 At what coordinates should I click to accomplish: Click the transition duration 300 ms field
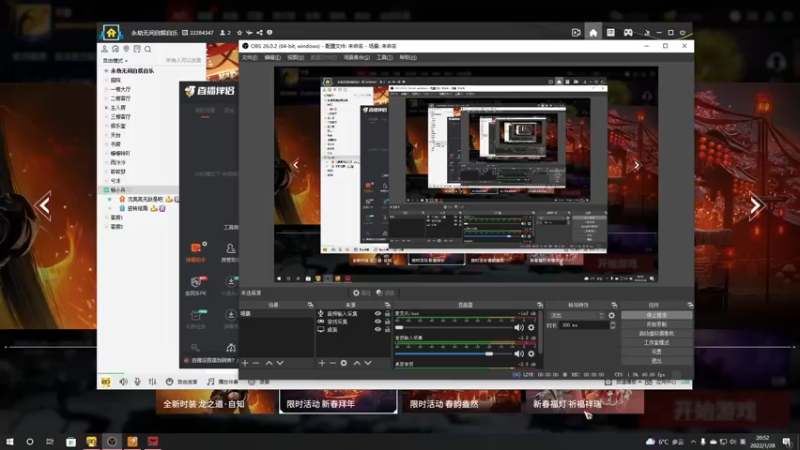(584, 325)
